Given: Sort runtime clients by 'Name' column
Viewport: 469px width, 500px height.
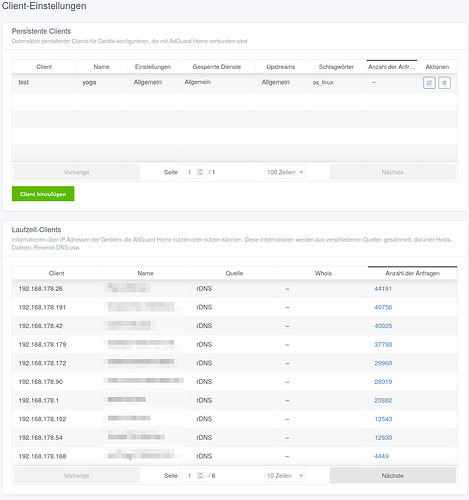Looking at the screenshot, I should [145, 273].
